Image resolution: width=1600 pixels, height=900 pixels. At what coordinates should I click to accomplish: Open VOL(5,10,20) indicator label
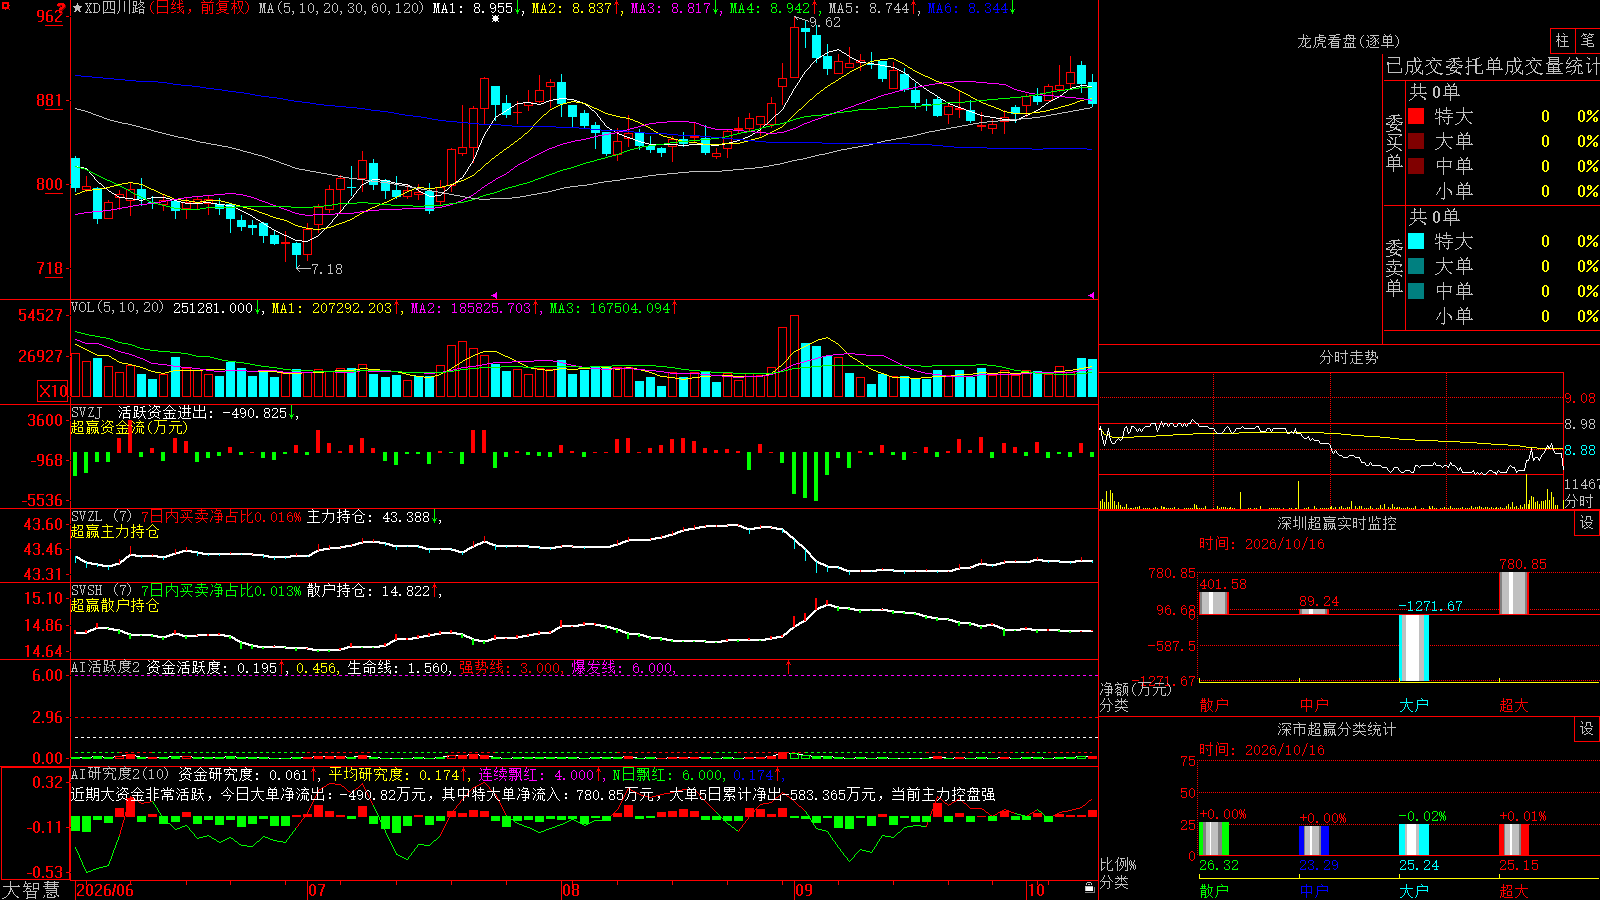click(118, 307)
